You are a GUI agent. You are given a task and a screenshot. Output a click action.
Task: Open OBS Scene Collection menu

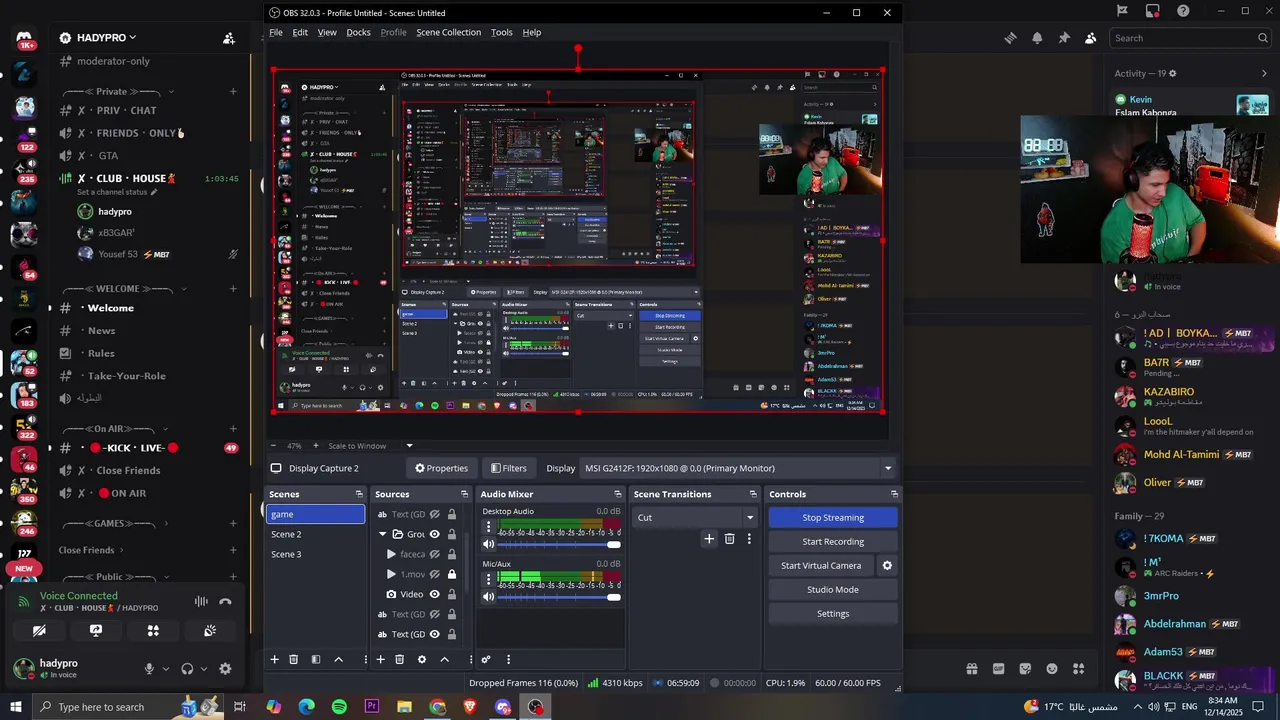click(448, 32)
